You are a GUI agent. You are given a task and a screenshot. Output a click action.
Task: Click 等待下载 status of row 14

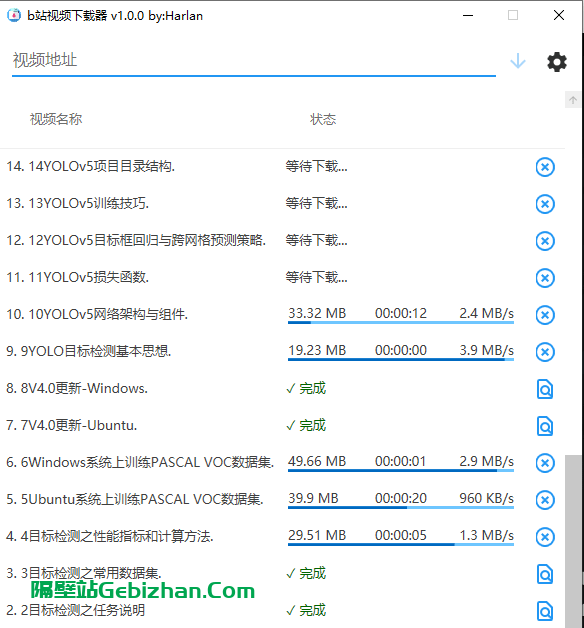tap(316, 166)
